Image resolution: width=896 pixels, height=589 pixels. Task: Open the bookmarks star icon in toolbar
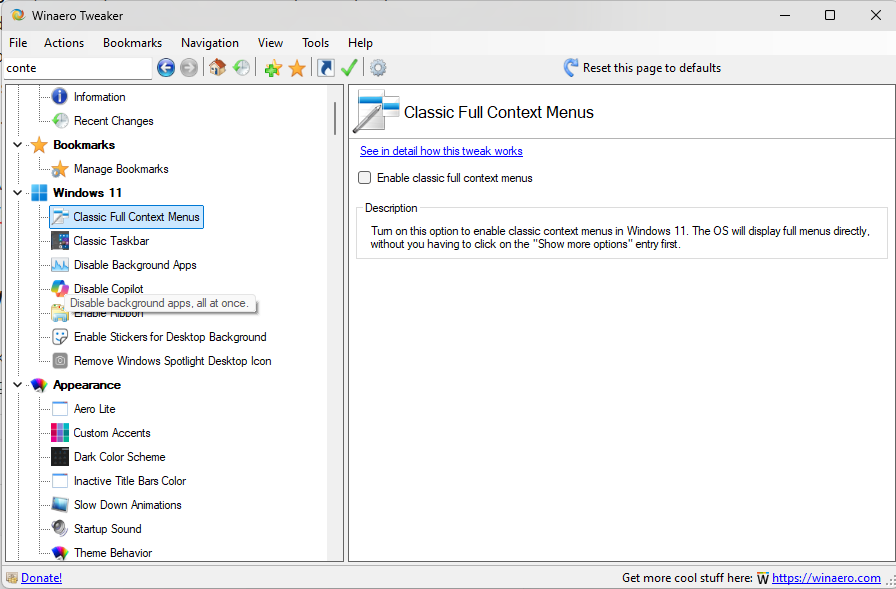pos(297,68)
